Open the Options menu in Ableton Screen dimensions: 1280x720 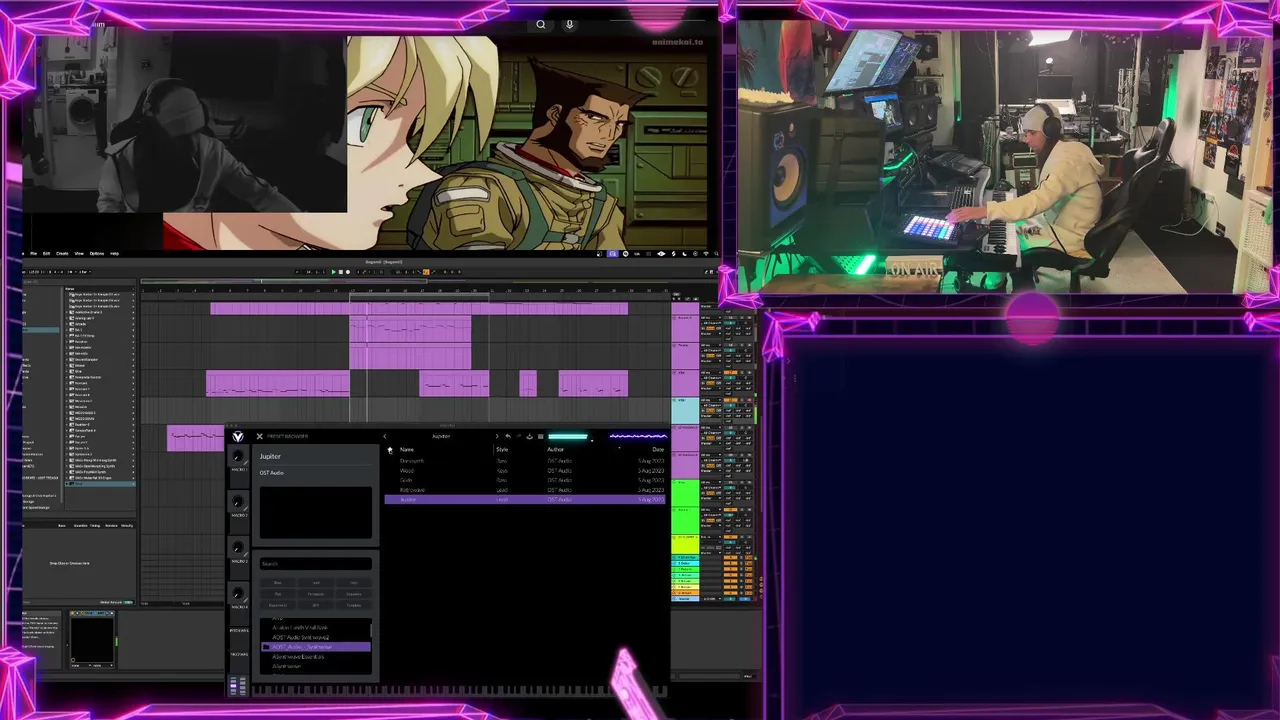coord(97,254)
